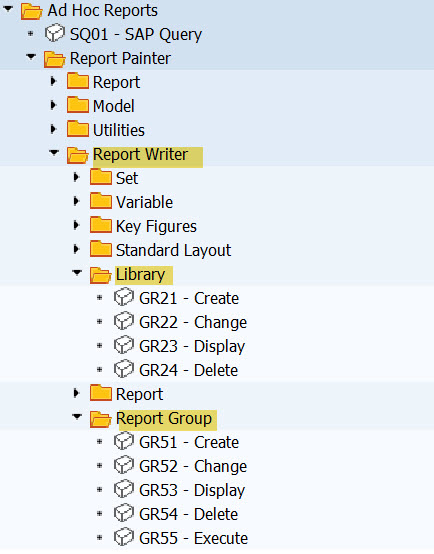Collapse the Library node arrow
Screen dimensions: 434x554
pos(77,272)
